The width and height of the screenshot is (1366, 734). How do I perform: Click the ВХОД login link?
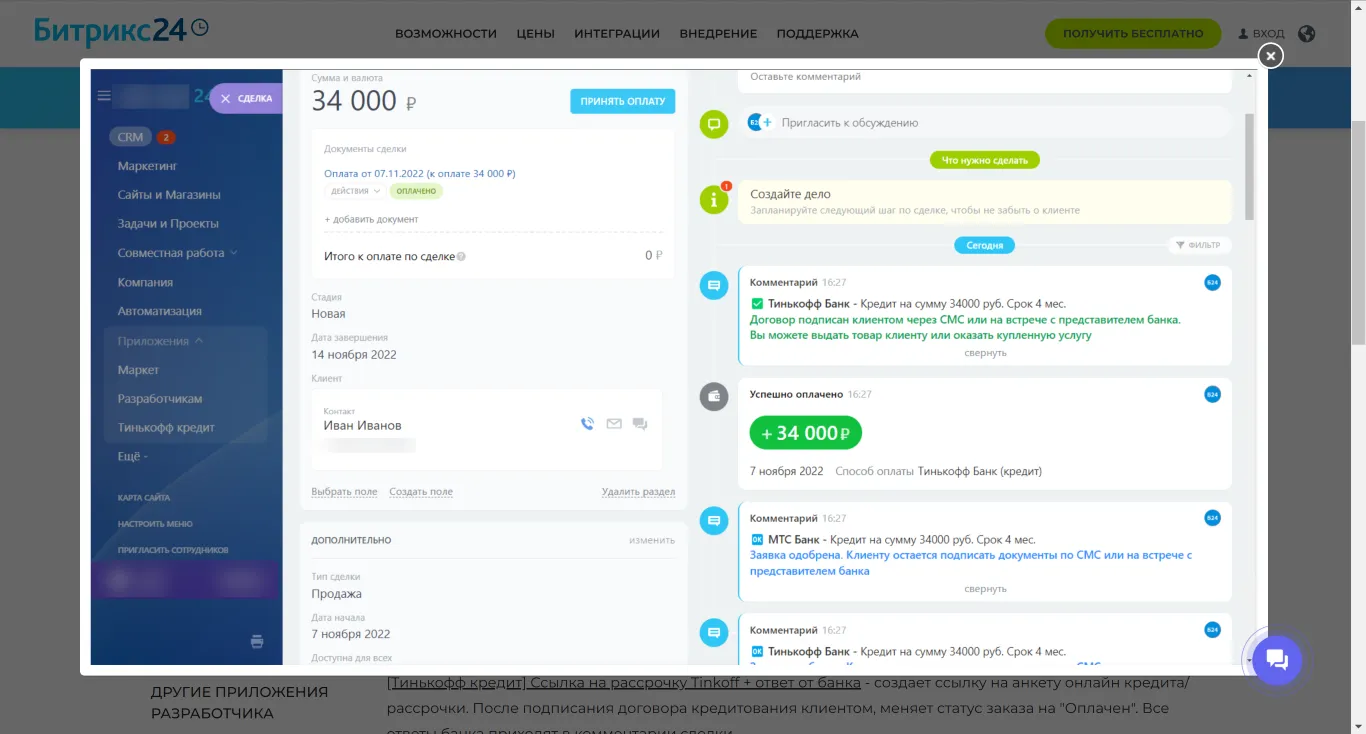[1261, 33]
